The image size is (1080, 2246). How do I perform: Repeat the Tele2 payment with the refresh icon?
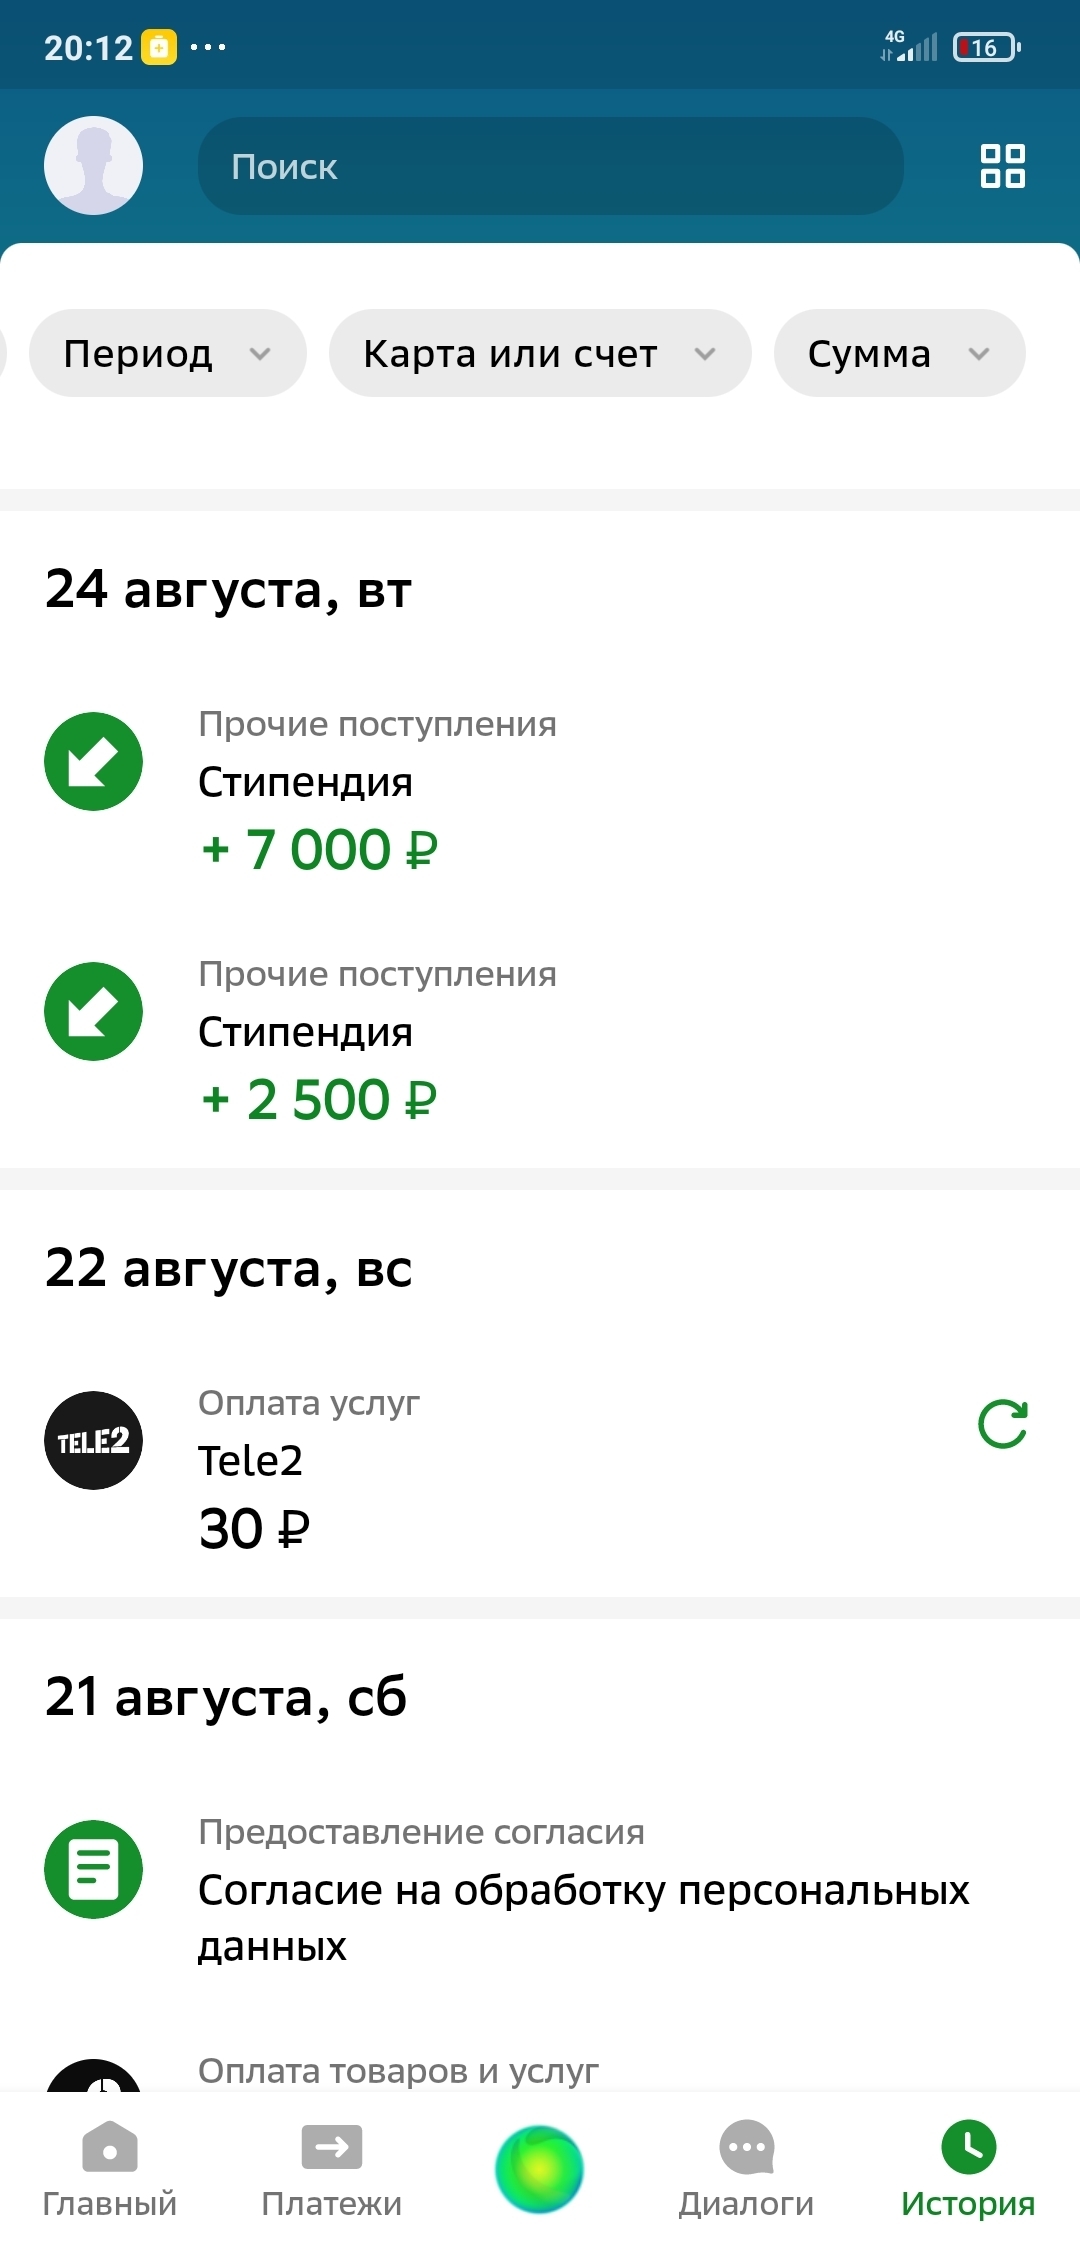coord(1003,1424)
